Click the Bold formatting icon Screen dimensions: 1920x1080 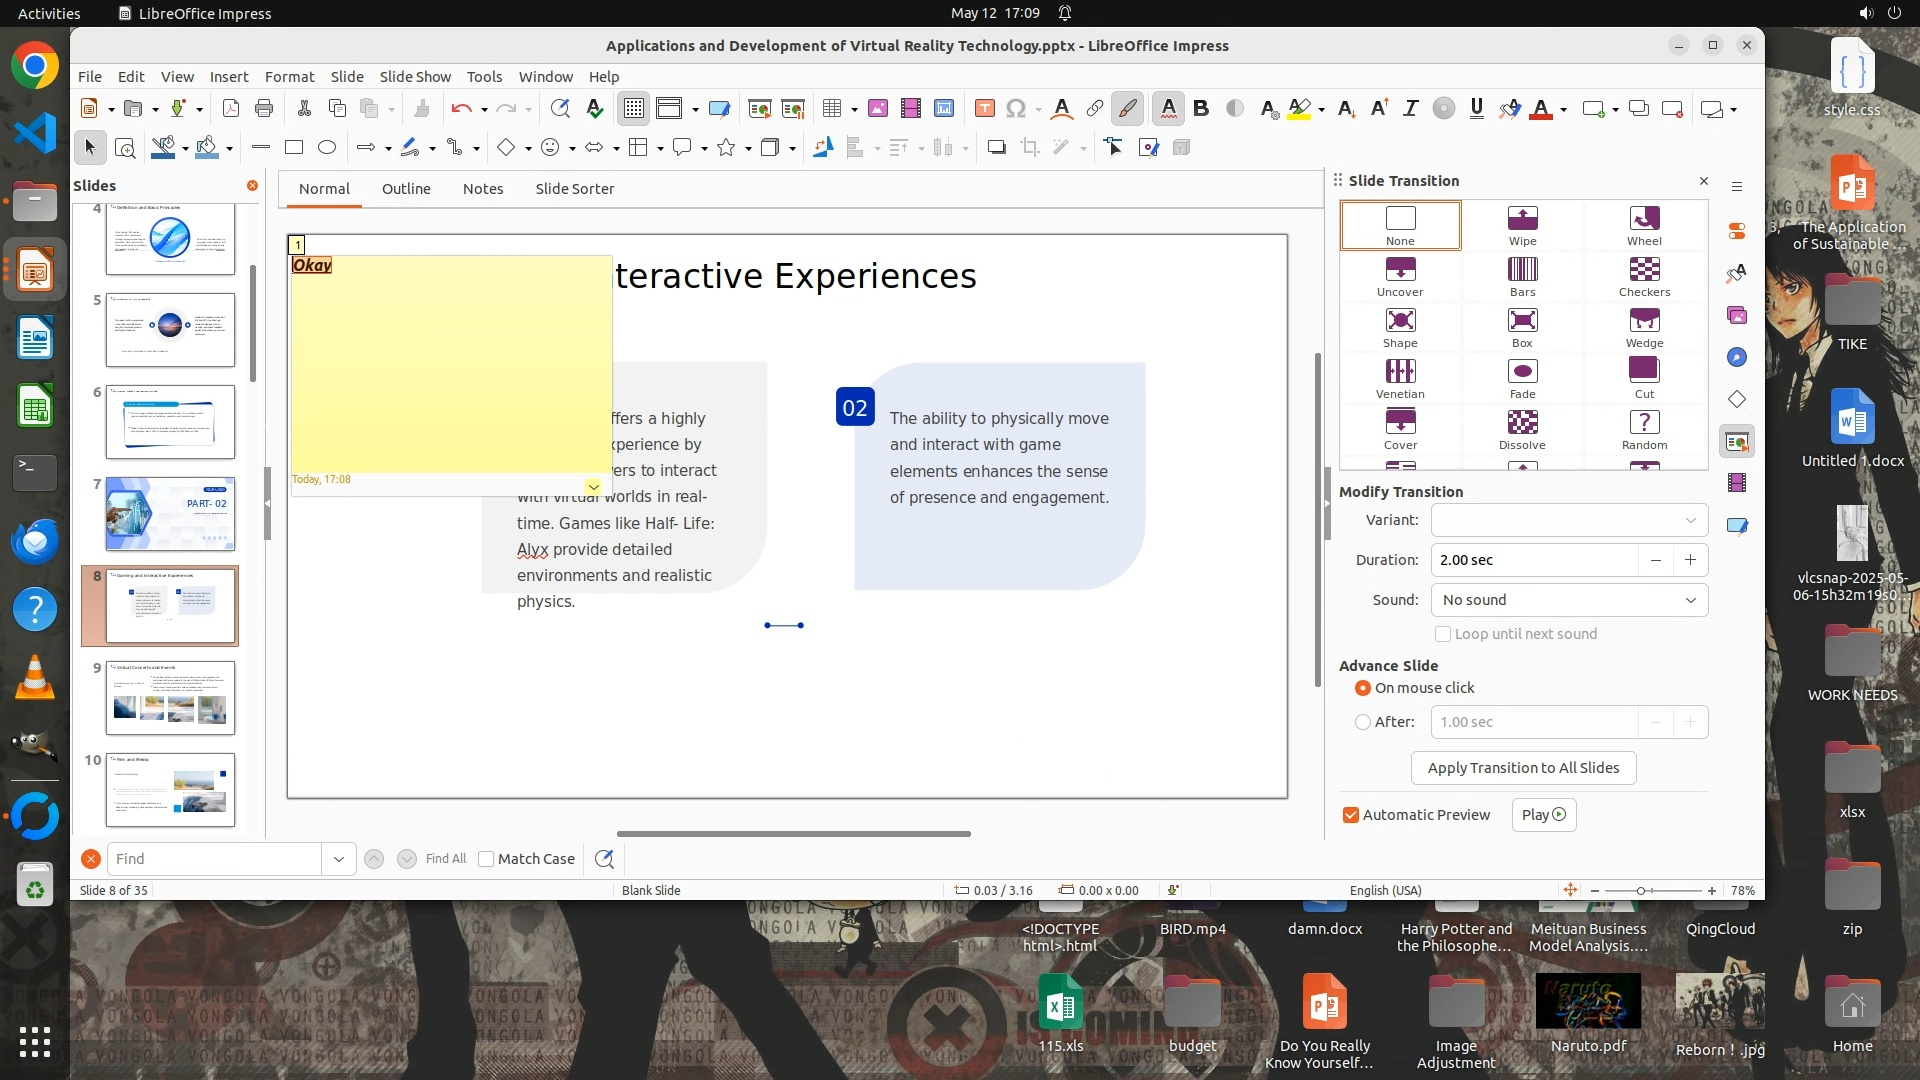1201,109
